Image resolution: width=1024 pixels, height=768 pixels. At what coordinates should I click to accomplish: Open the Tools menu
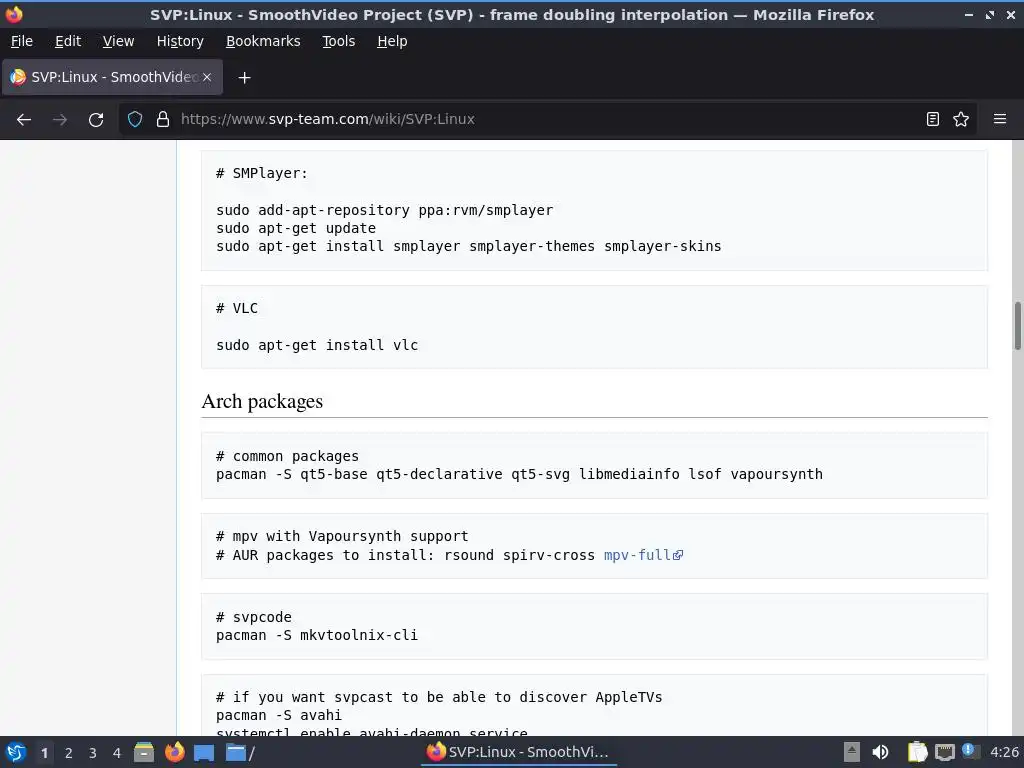[x=338, y=41]
